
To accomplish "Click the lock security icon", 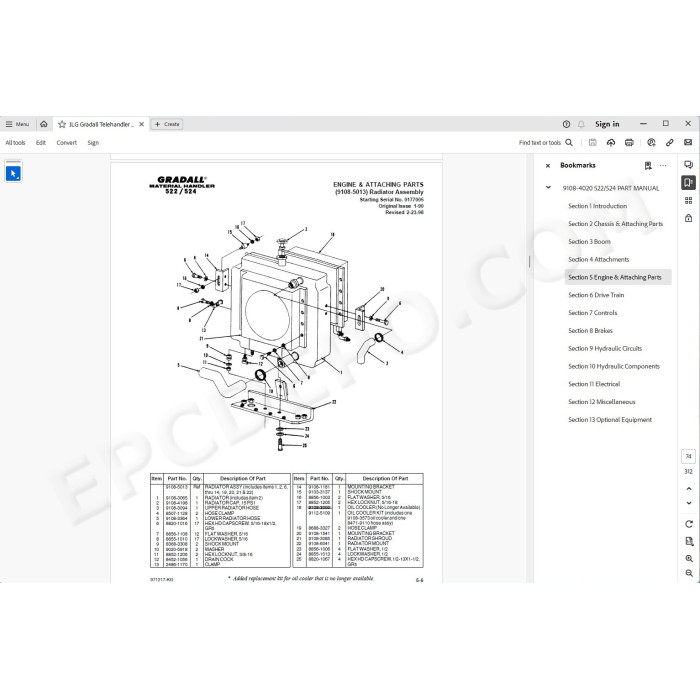I will (x=688, y=218).
